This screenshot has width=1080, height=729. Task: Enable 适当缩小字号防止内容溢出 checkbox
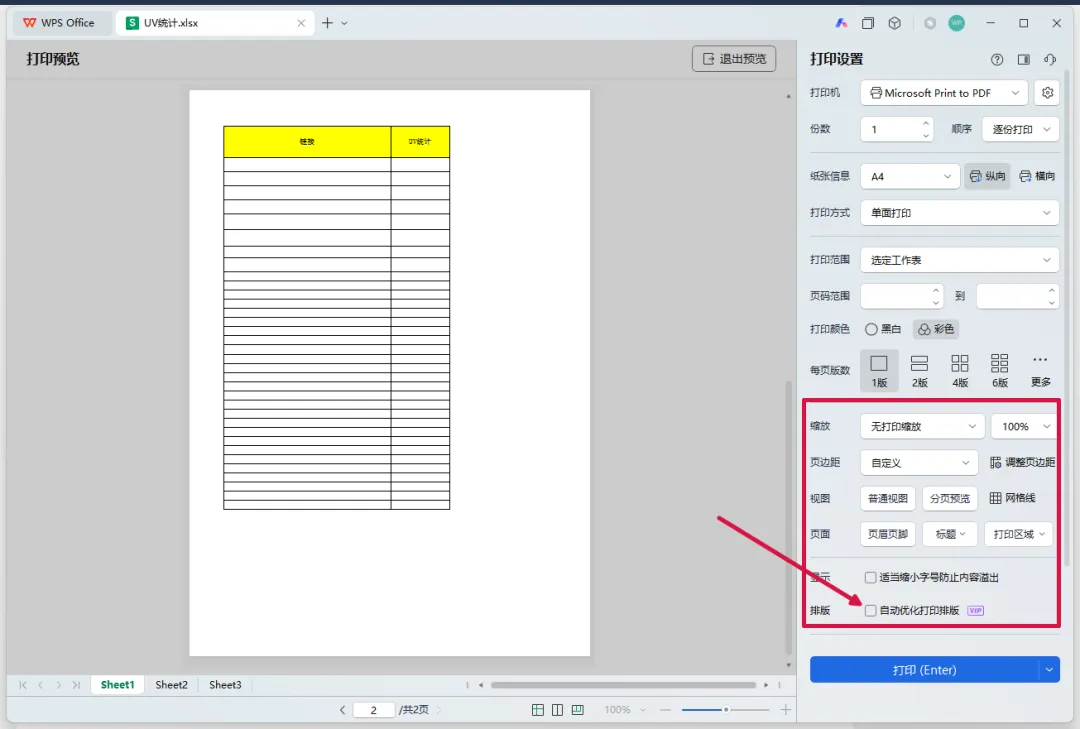(x=871, y=577)
